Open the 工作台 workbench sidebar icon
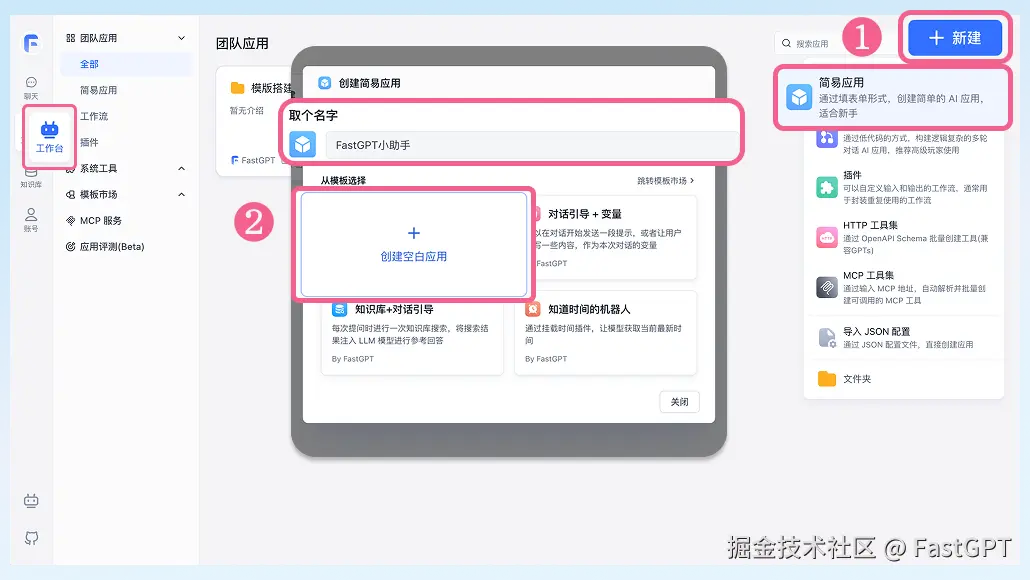This screenshot has height=580, width=1030. [x=49, y=137]
